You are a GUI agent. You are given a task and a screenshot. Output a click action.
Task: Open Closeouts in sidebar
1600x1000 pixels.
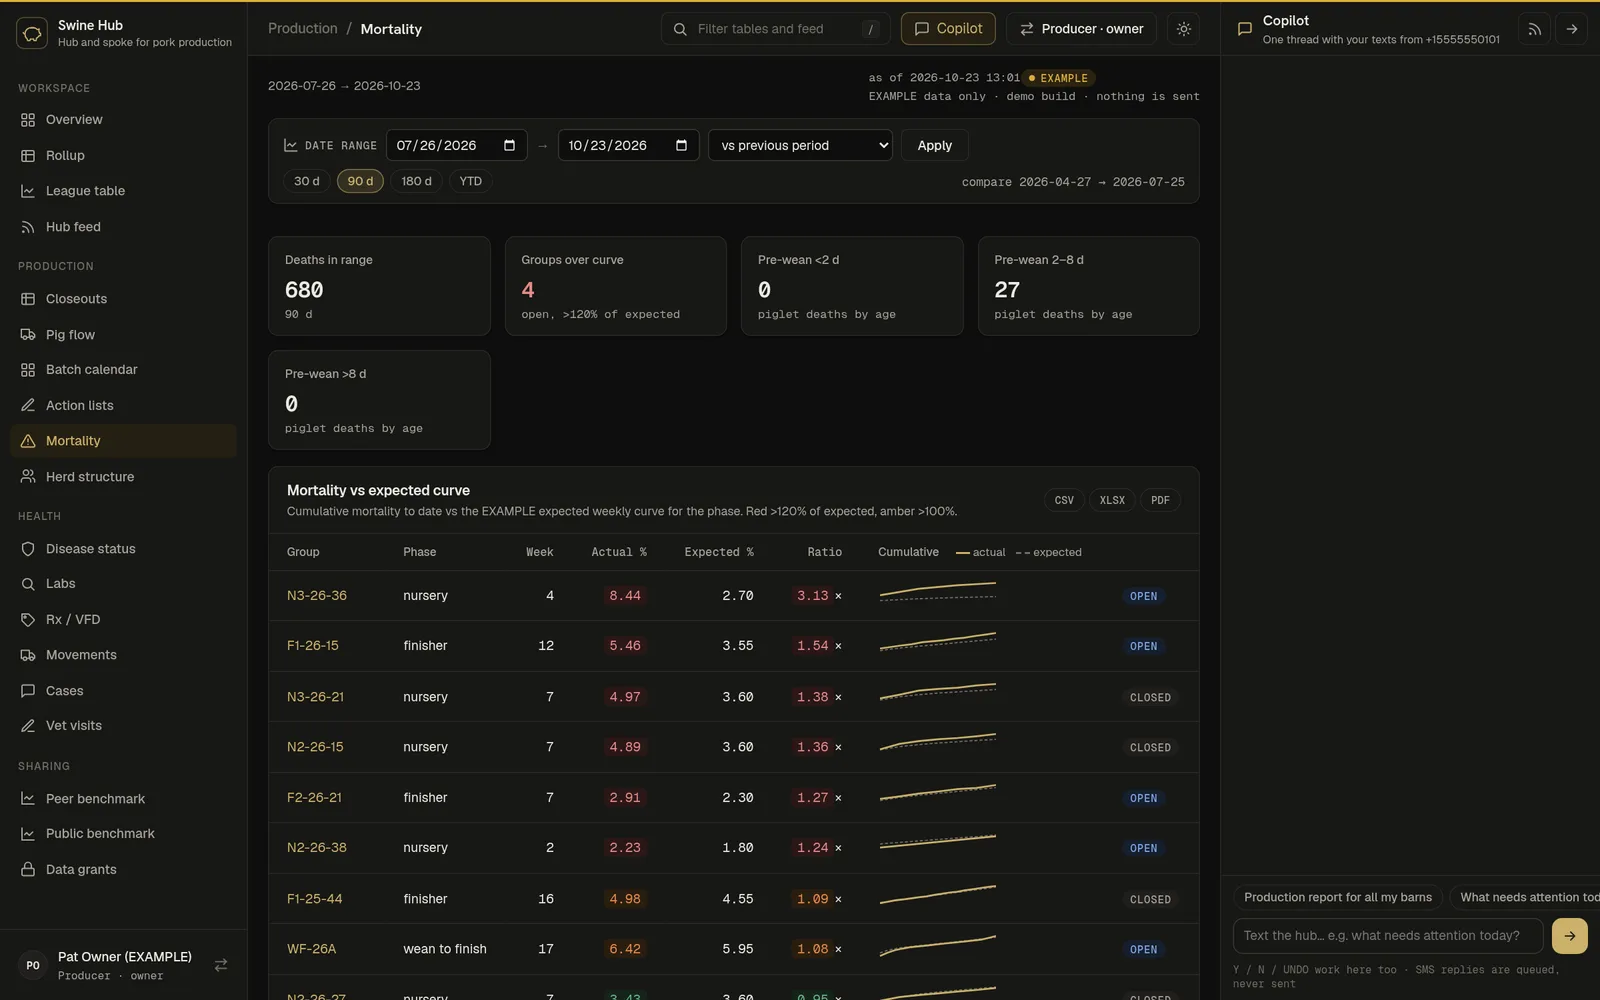coord(123,299)
